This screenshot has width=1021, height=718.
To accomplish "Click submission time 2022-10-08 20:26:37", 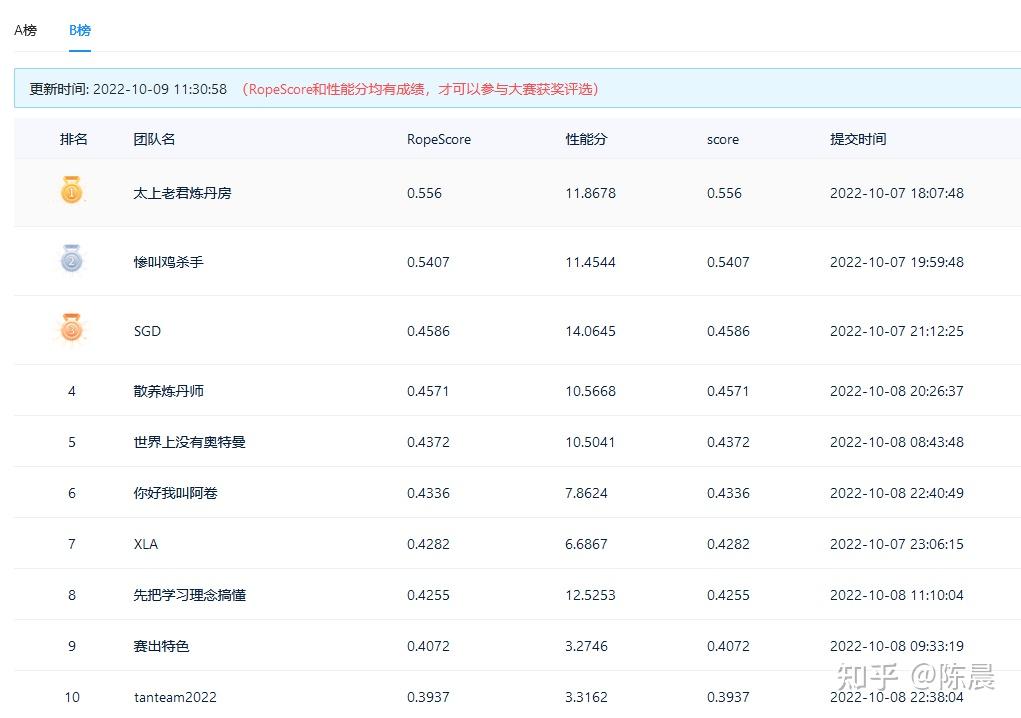I will pyautogui.click(x=897, y=391).
